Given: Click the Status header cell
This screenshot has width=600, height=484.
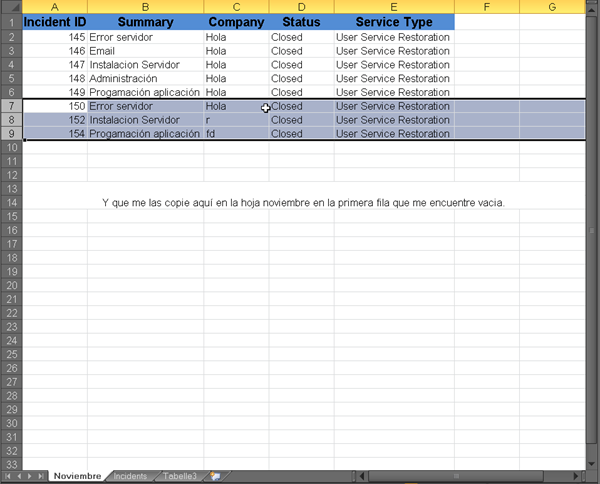Looking at the screenshot, I should (x=302, y=22).
